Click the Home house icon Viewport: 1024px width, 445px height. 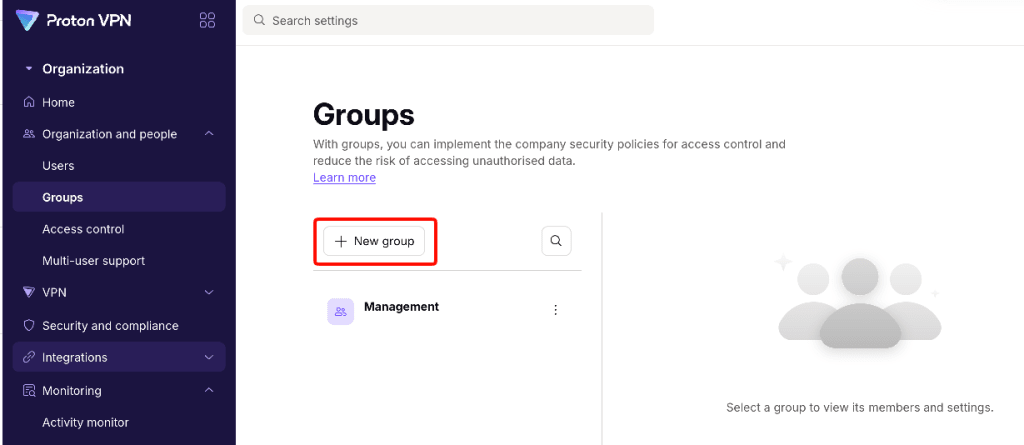click(29, 102)
